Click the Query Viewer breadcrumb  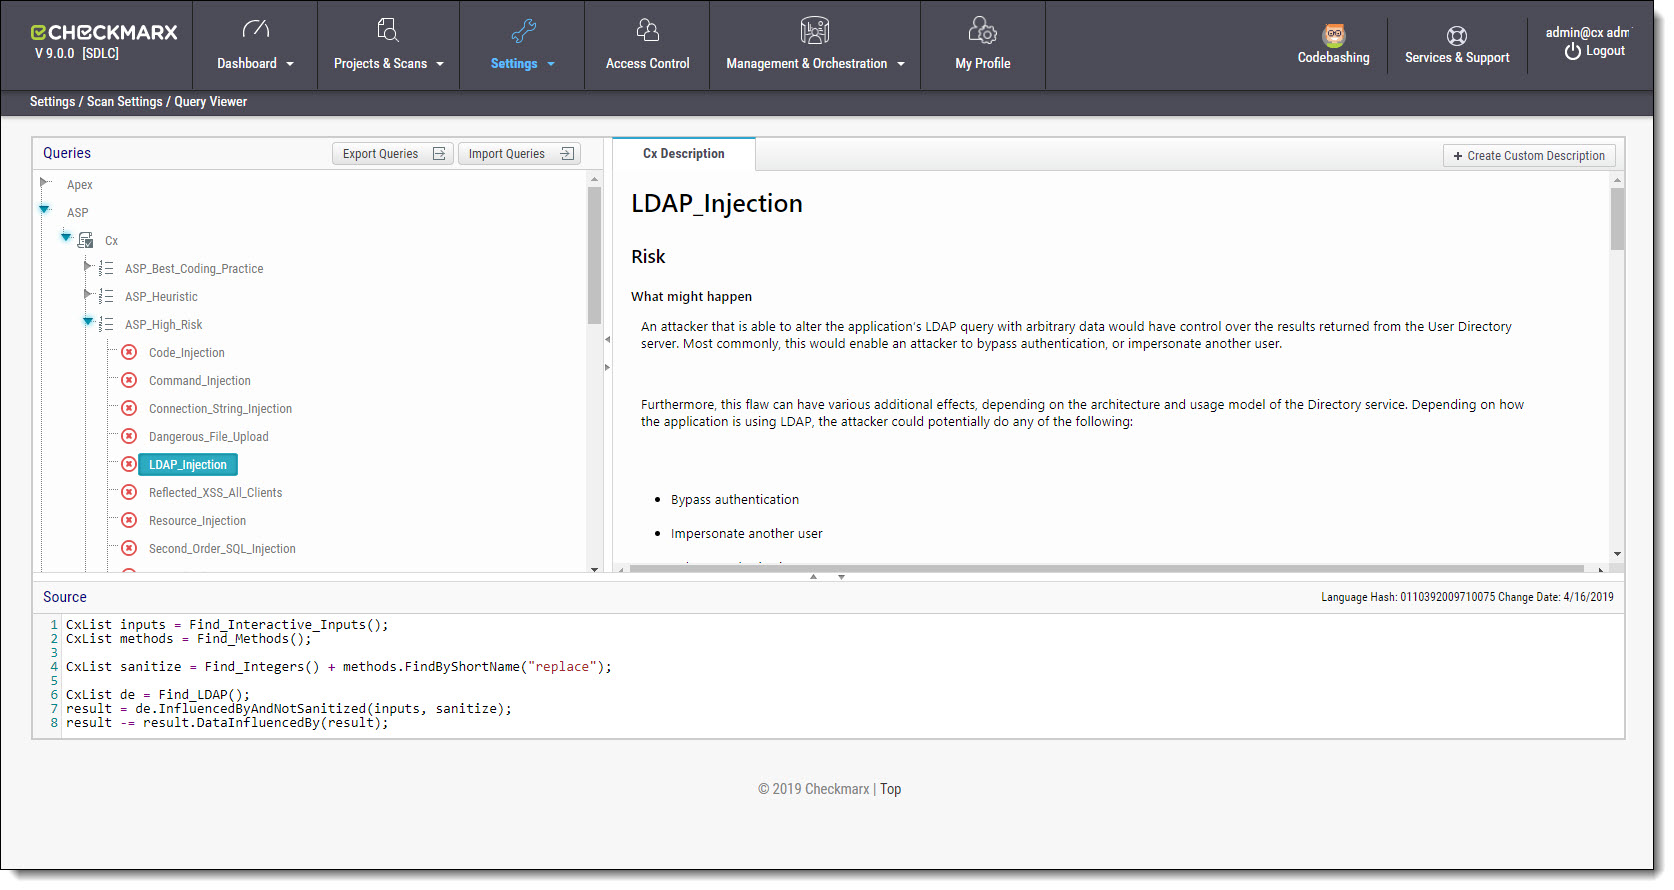(211, 102)
